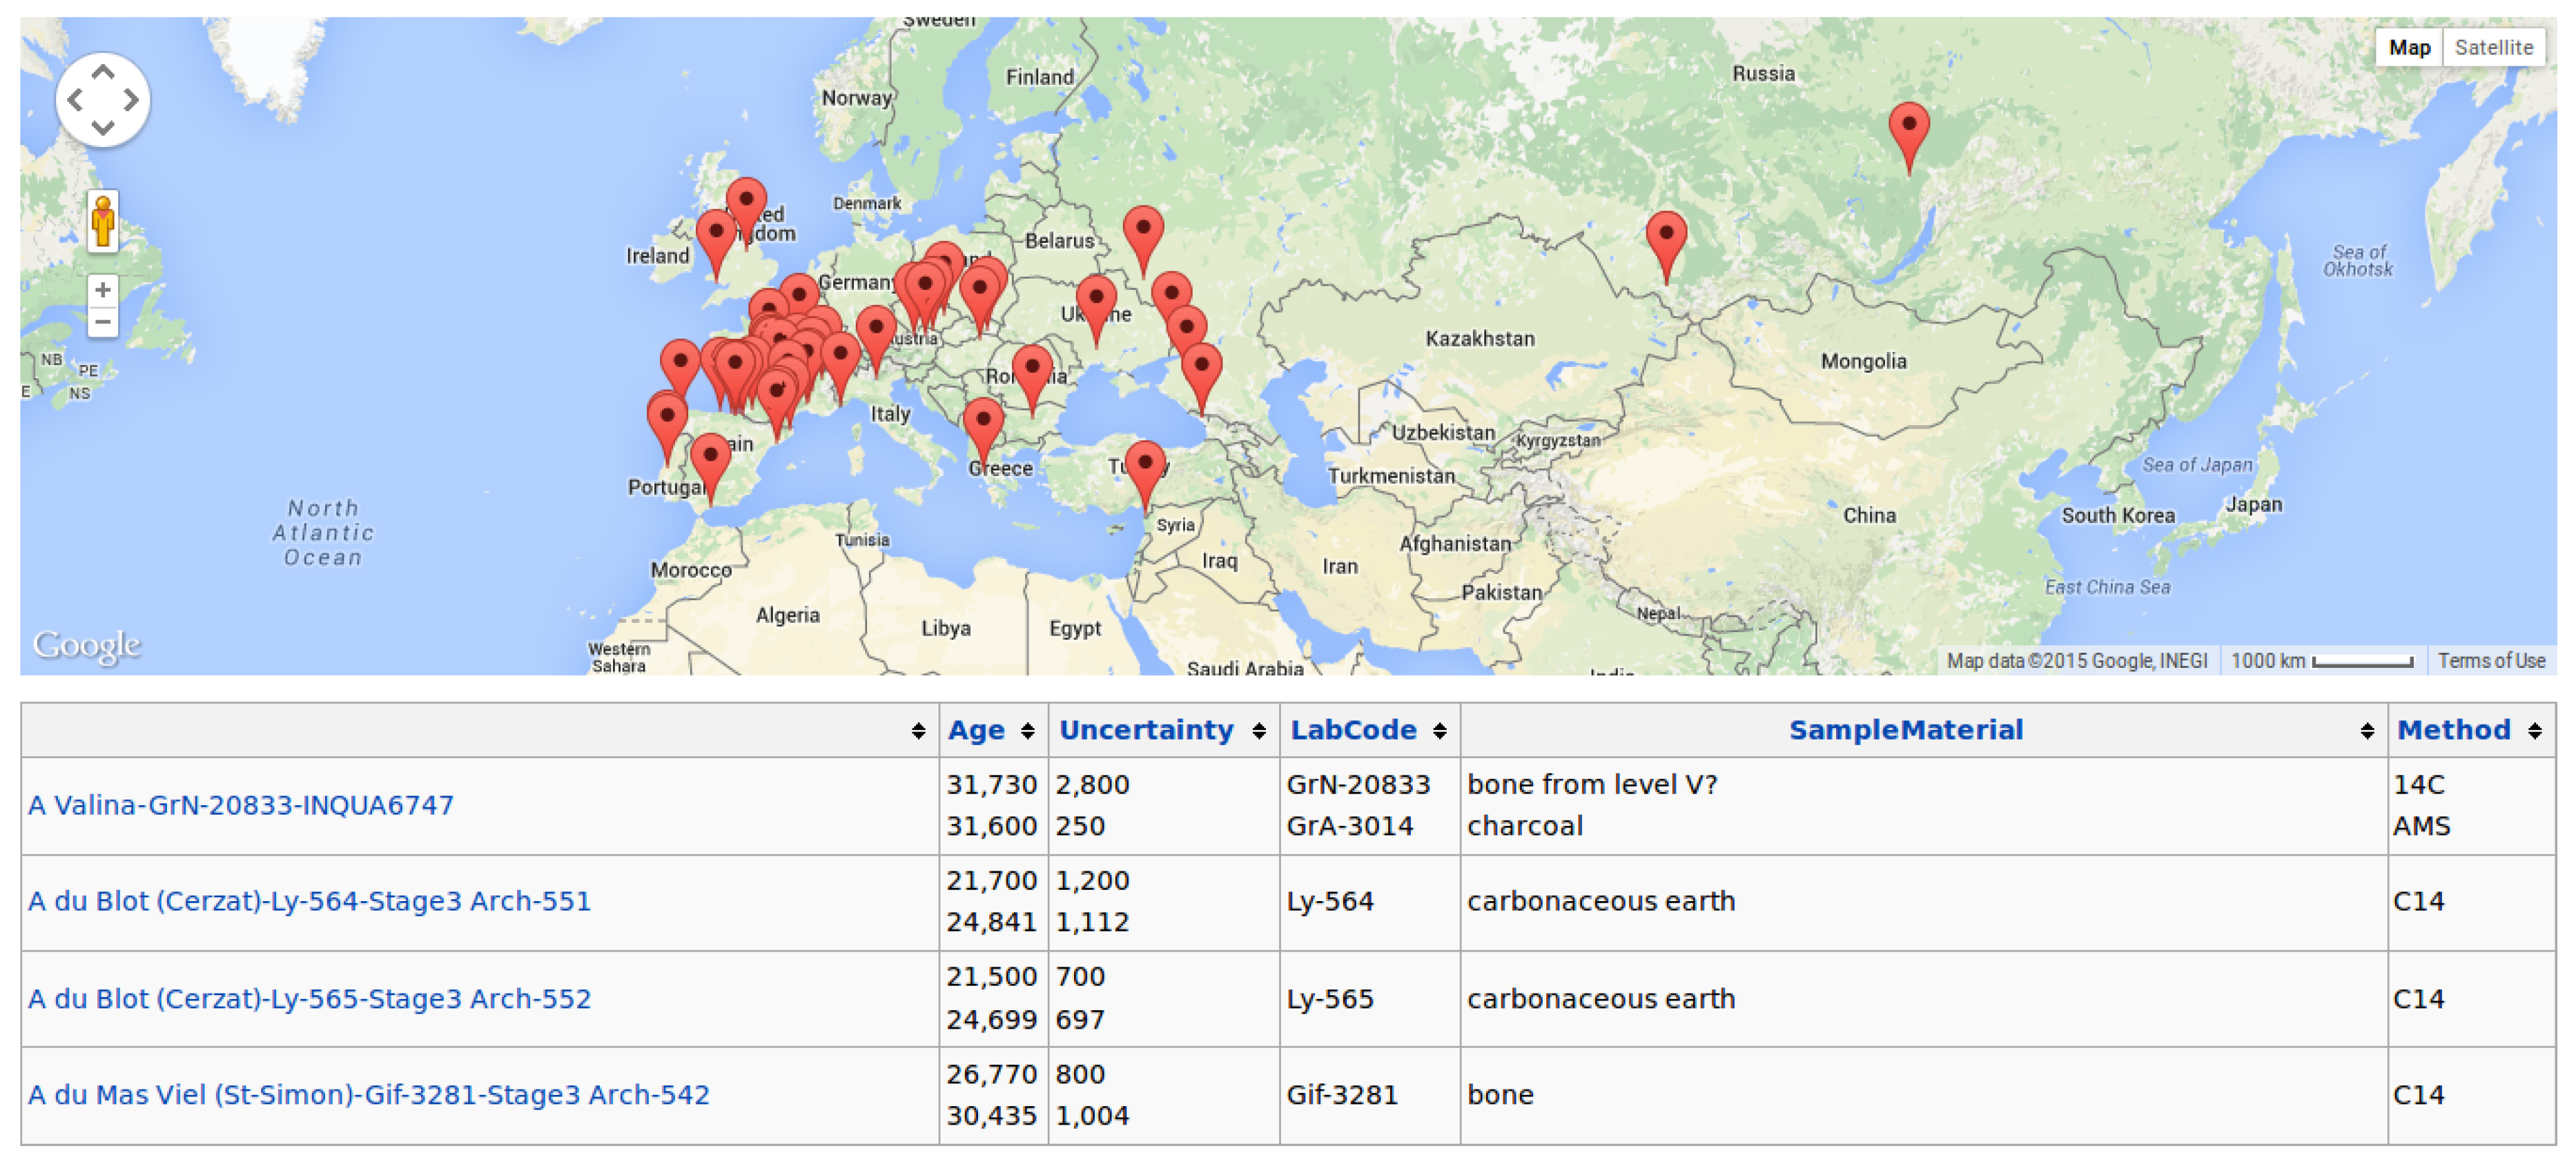Sort by Method column header
Screen dimensions: 2576x1164
[2453, 730]
